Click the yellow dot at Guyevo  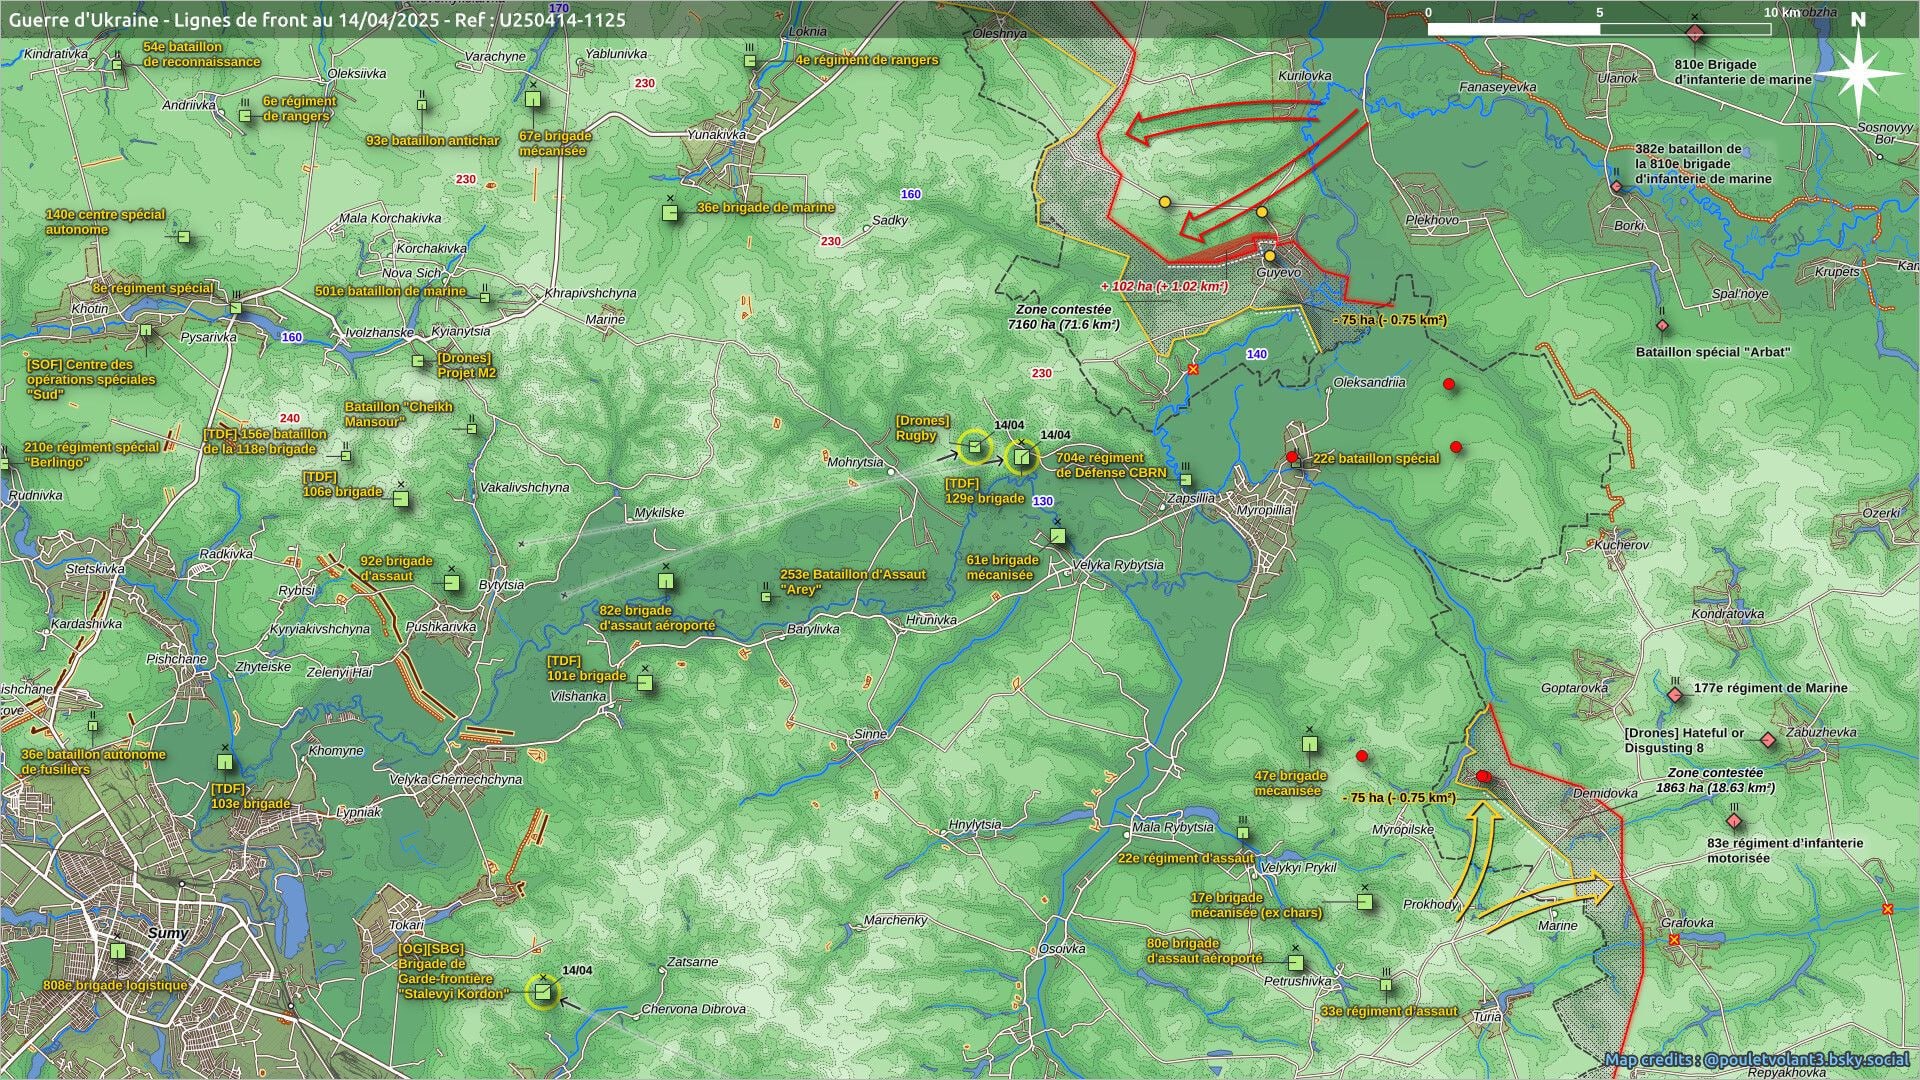(1270, 256)
